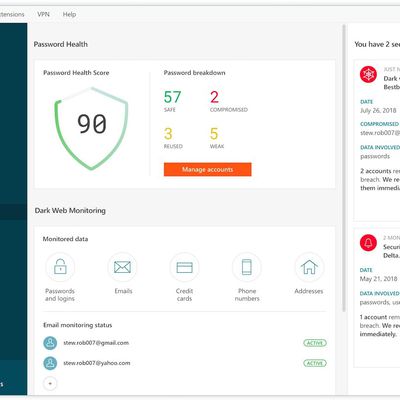
Task: Click the Email monitoring status label
Action: click(78, 325)
